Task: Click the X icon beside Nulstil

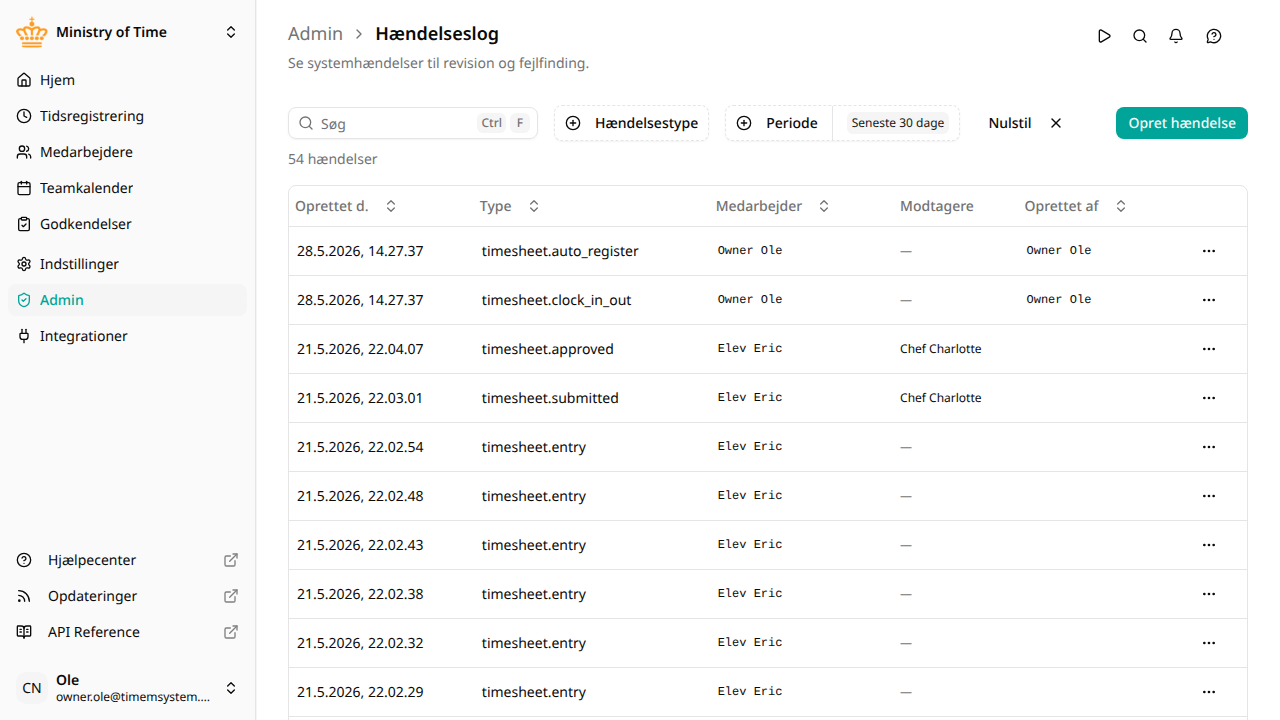Action: coord(1056,123)
